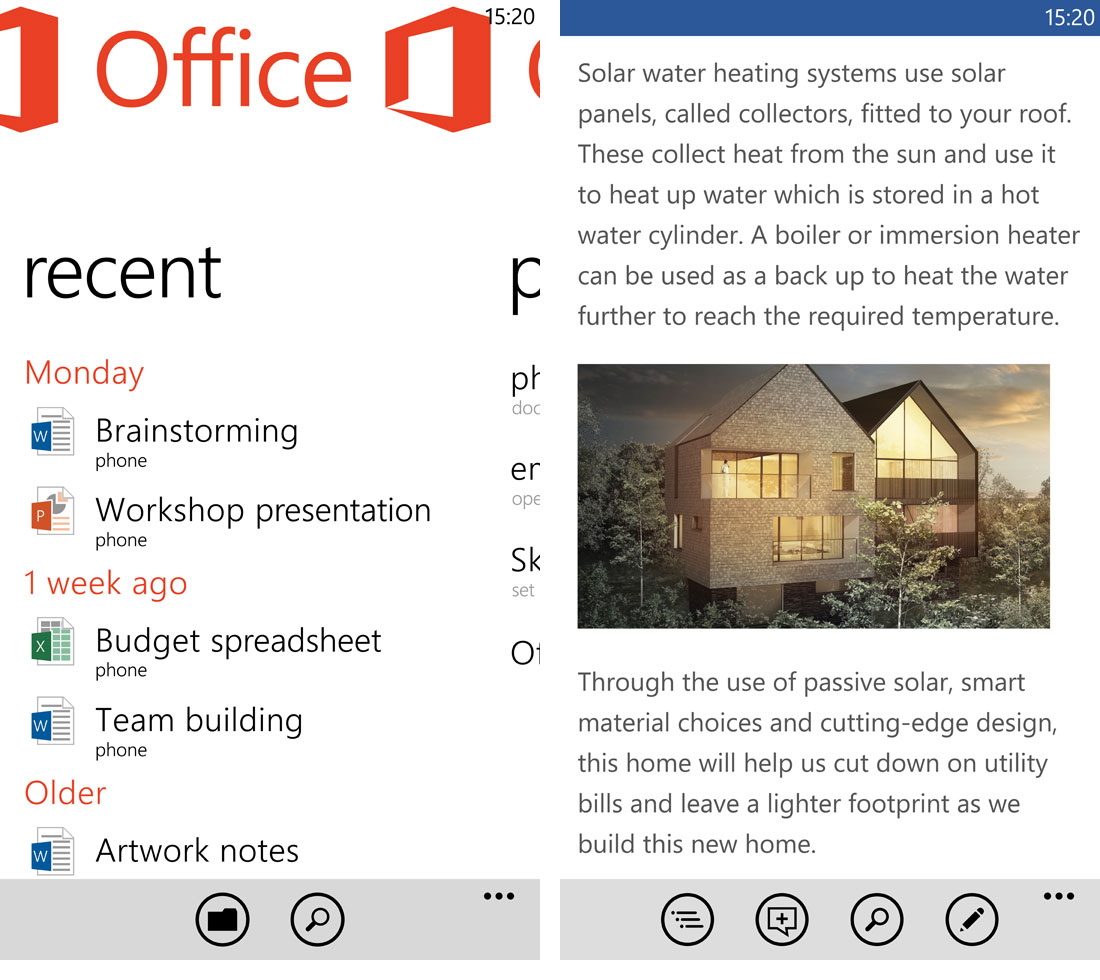This screenshot has height=980, width=1100.
Task: Tap the Older group header
Action: point(65,793)
